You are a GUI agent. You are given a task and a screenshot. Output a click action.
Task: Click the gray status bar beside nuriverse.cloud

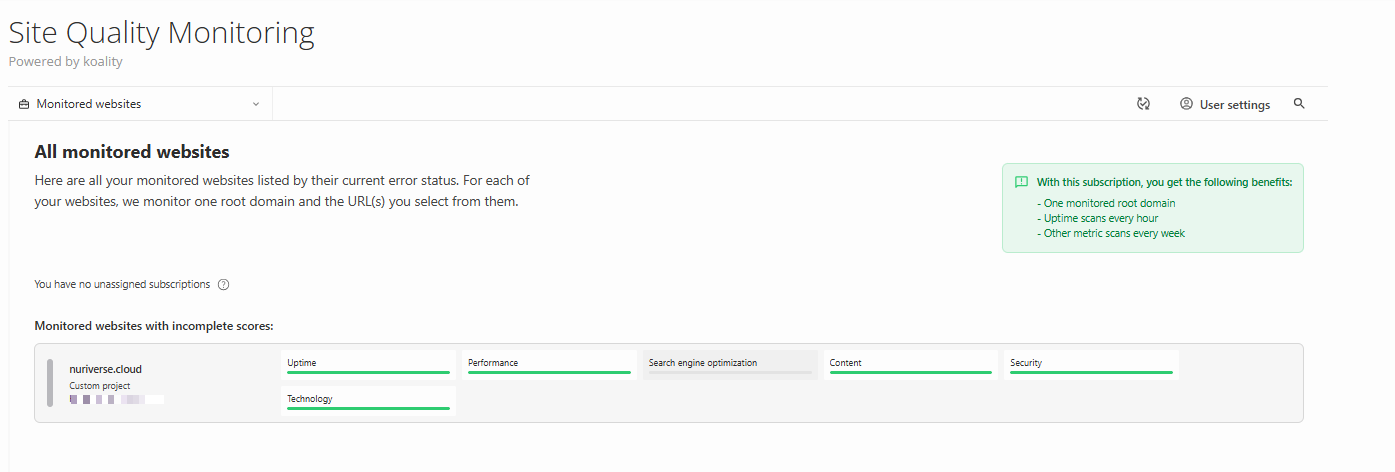point(50,383)
